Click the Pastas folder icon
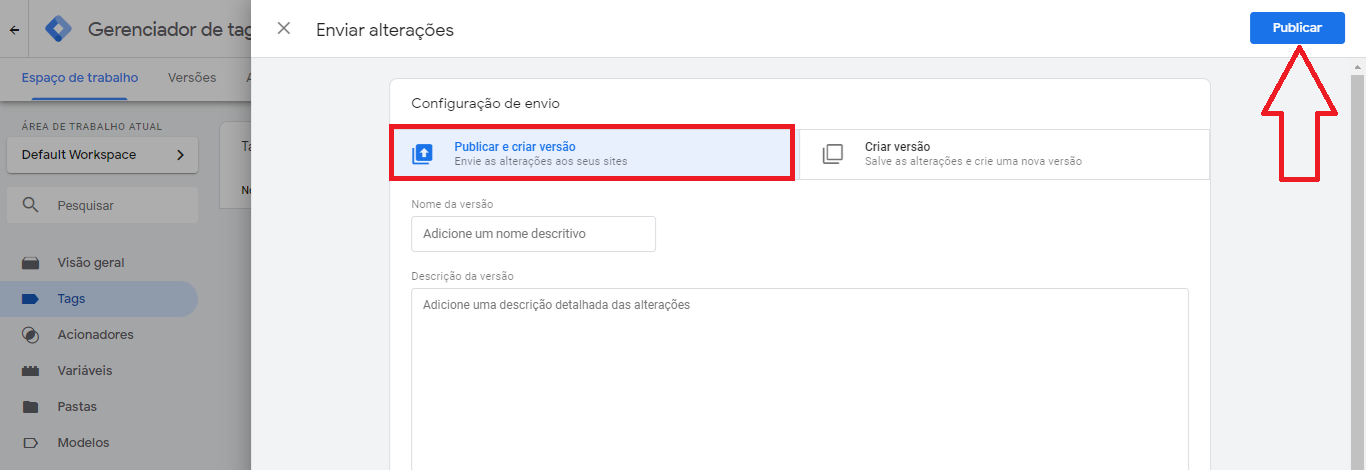Image resolution: width=1366 pixels, height=470 pixels. (x=31, y=407)
